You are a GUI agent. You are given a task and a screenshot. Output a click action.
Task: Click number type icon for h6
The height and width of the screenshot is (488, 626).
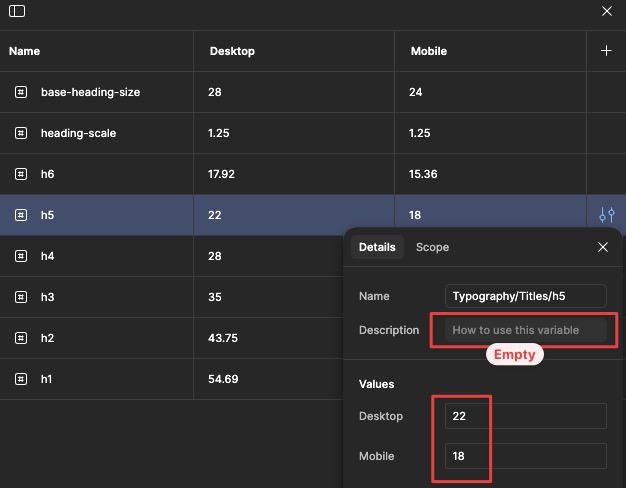21,174
